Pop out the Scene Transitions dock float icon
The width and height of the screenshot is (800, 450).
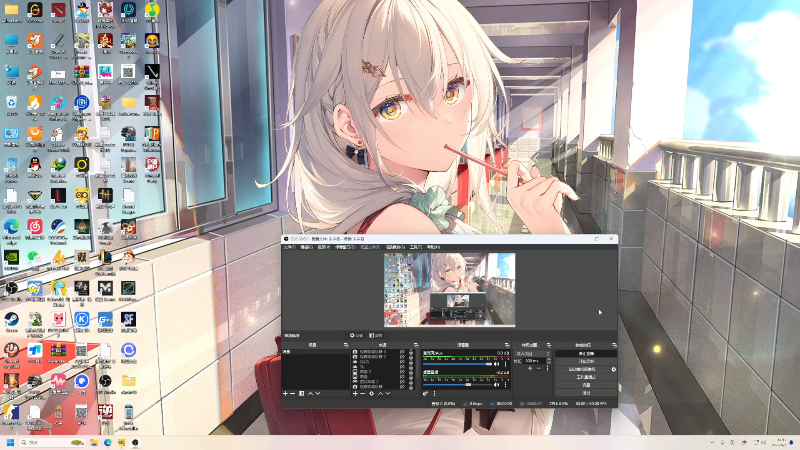coord(548,345)
